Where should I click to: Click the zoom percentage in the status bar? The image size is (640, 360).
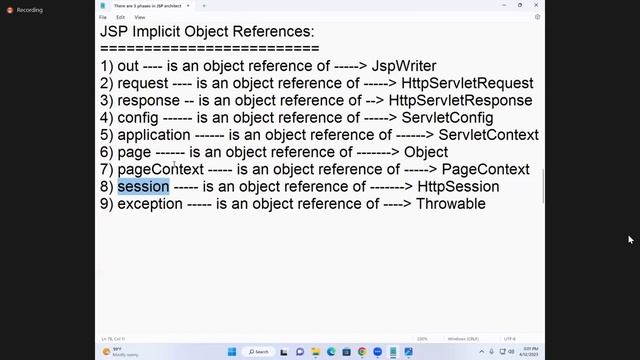(x=422, y=339)
